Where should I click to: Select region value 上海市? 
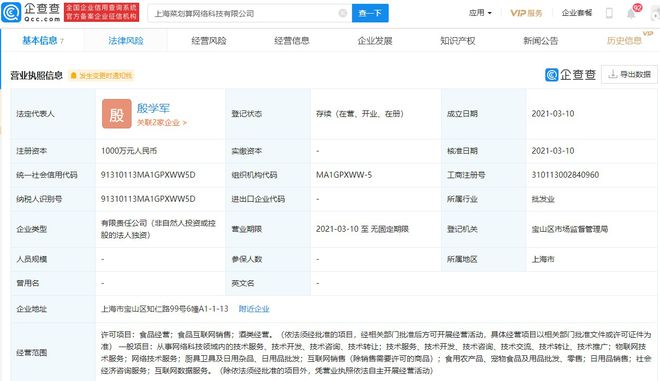[x=543, y=259]
